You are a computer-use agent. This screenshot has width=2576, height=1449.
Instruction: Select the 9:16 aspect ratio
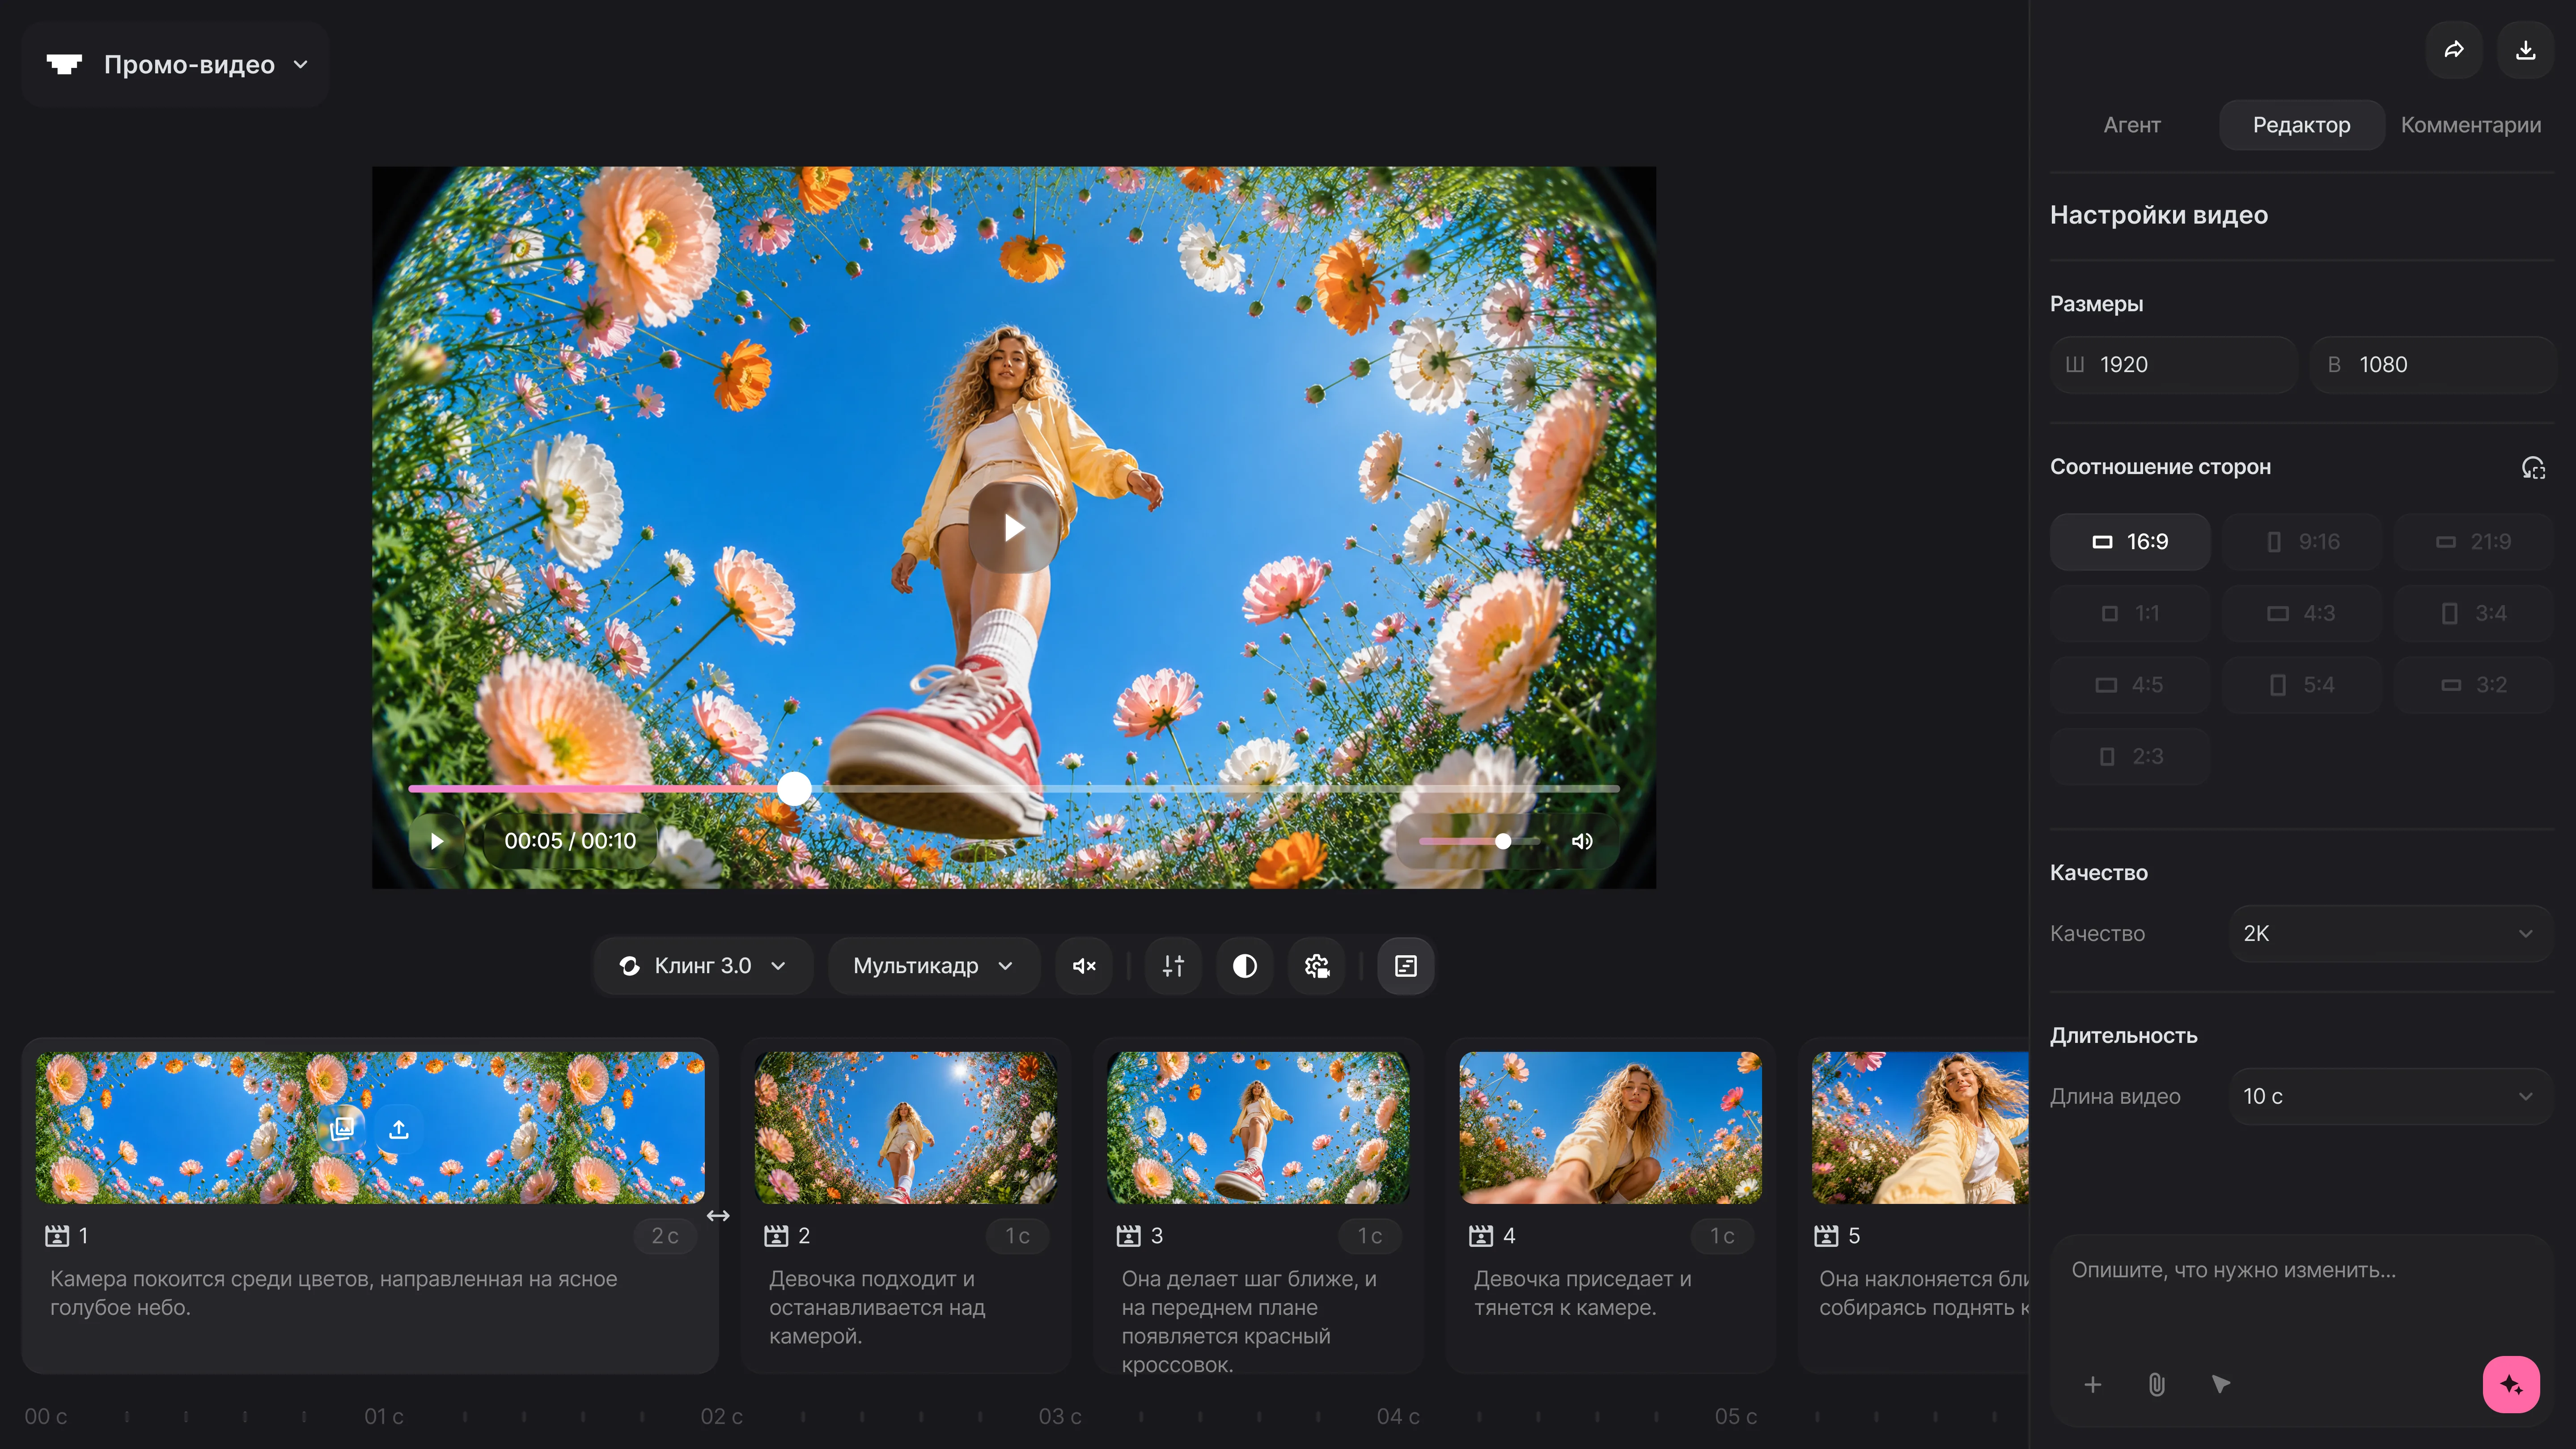tap(2302, 542)
